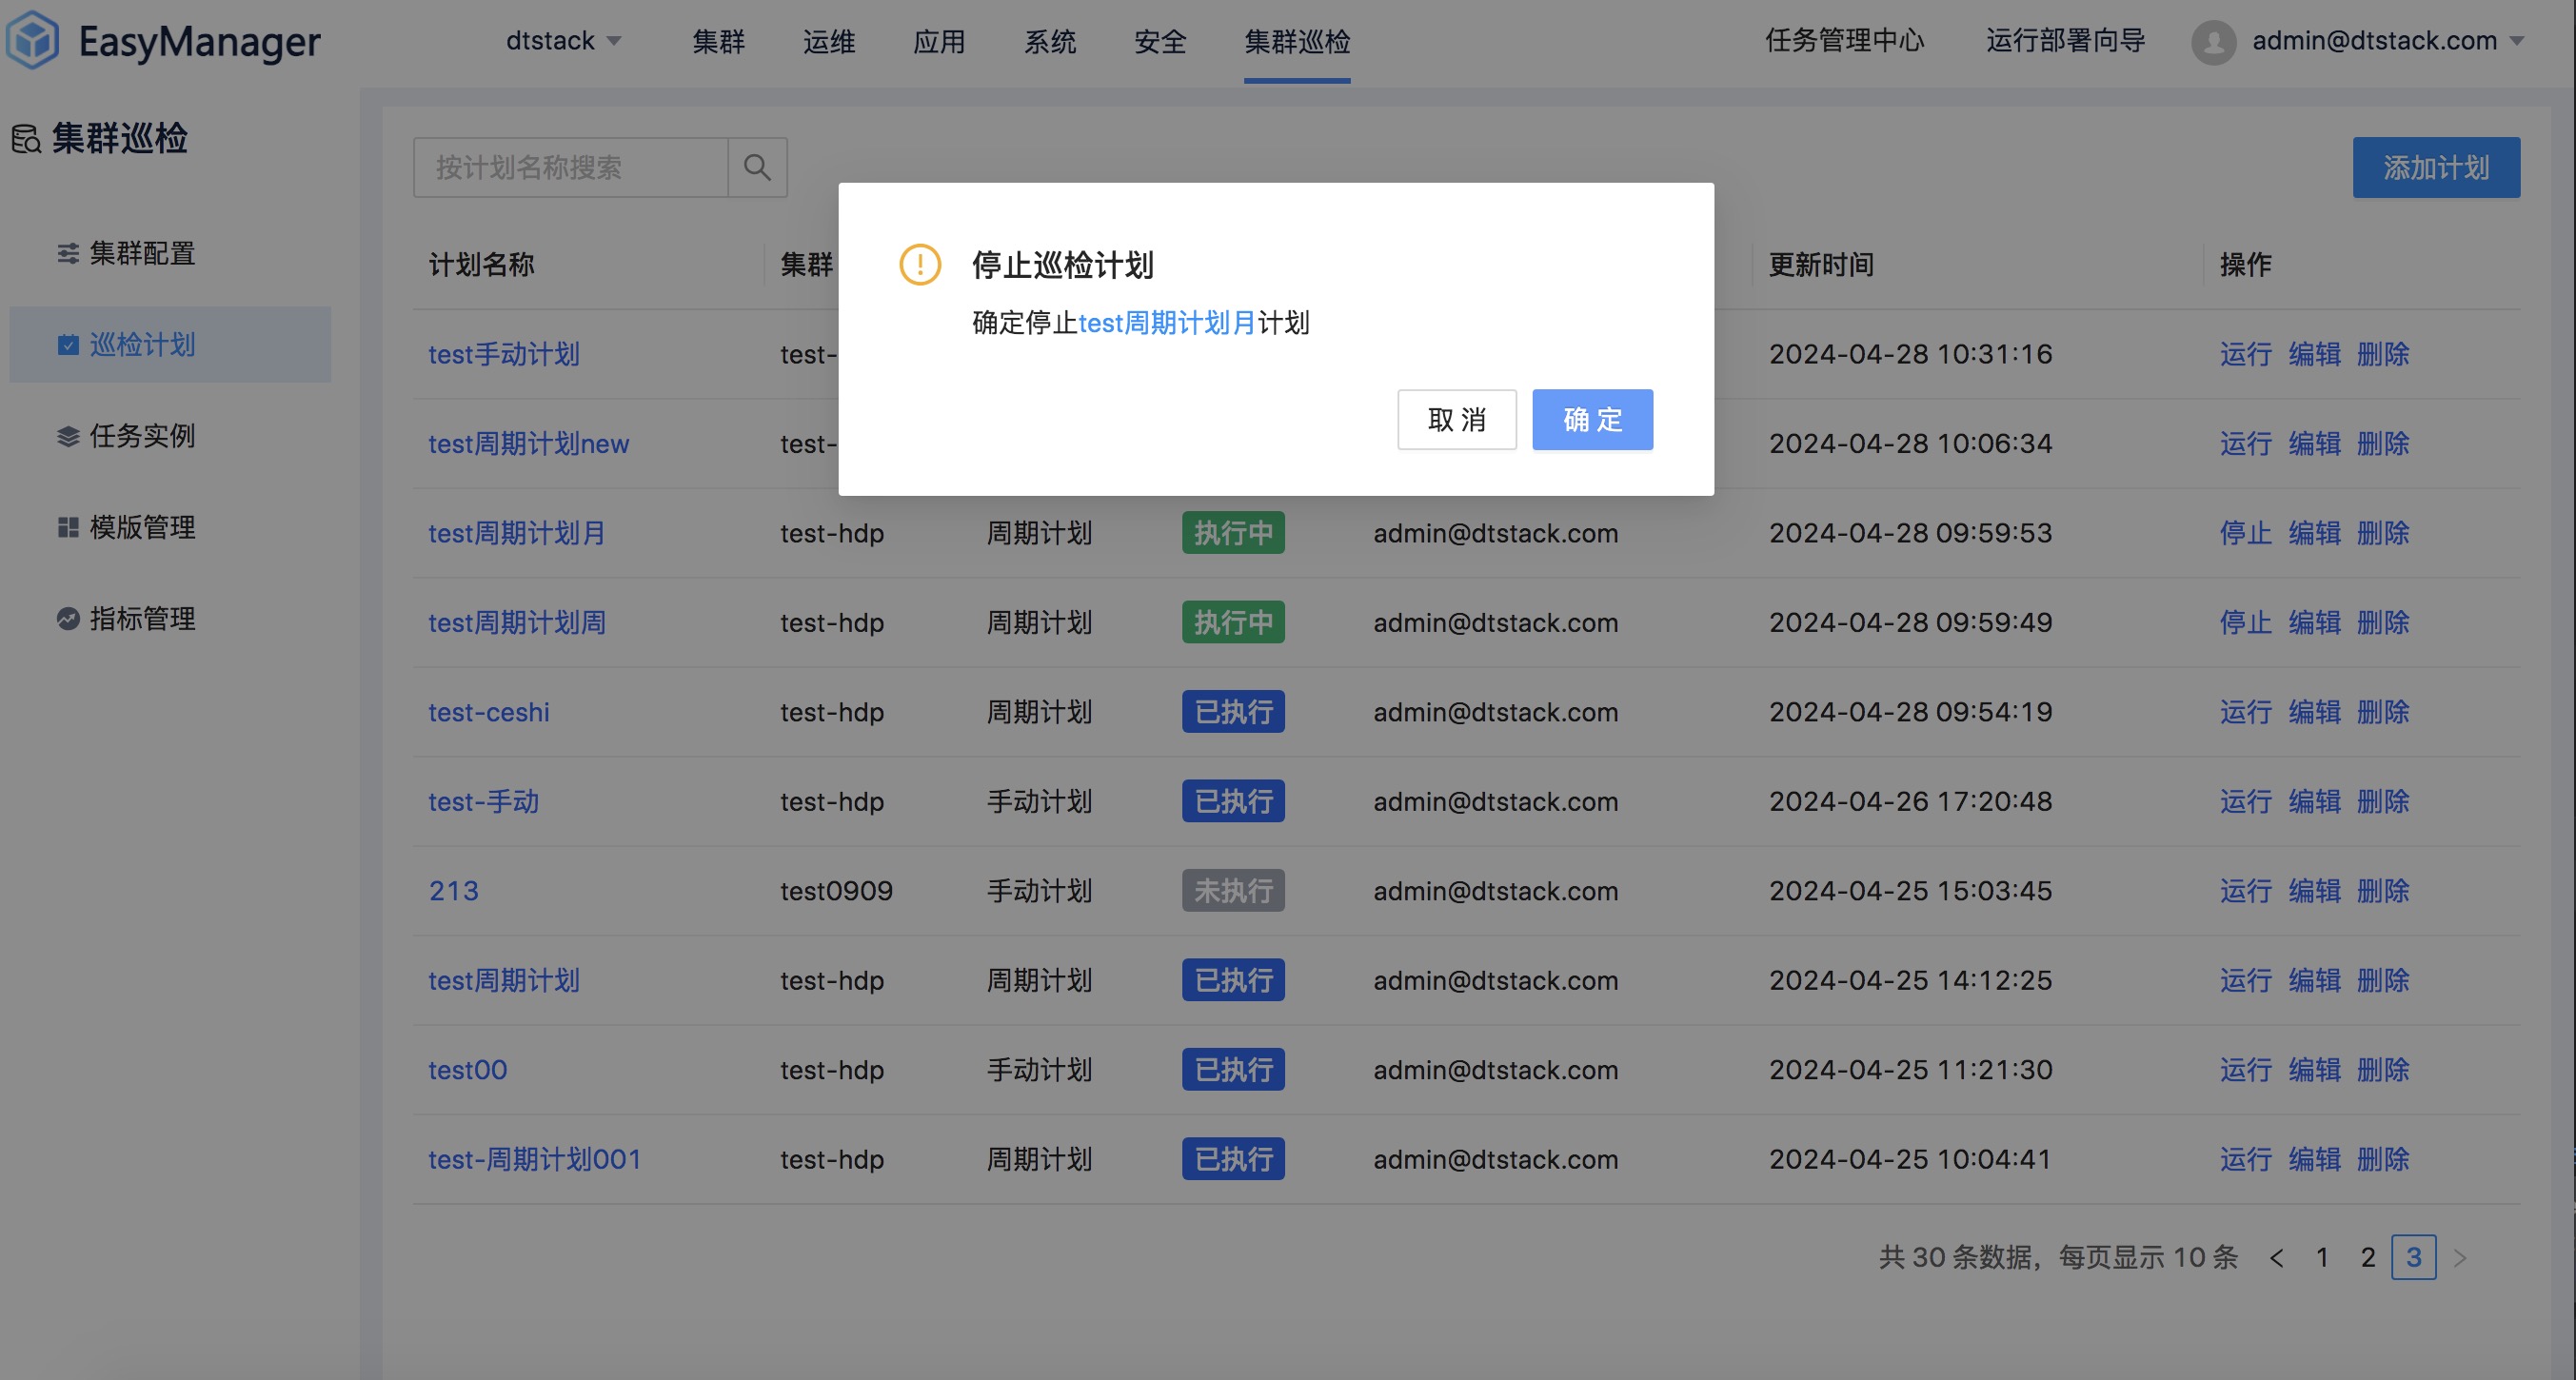Image resolution: width=2576 pixels, height=1380 pixels.
Task: Go to 集群配置 in sidebar
Action: pos(170,253)
